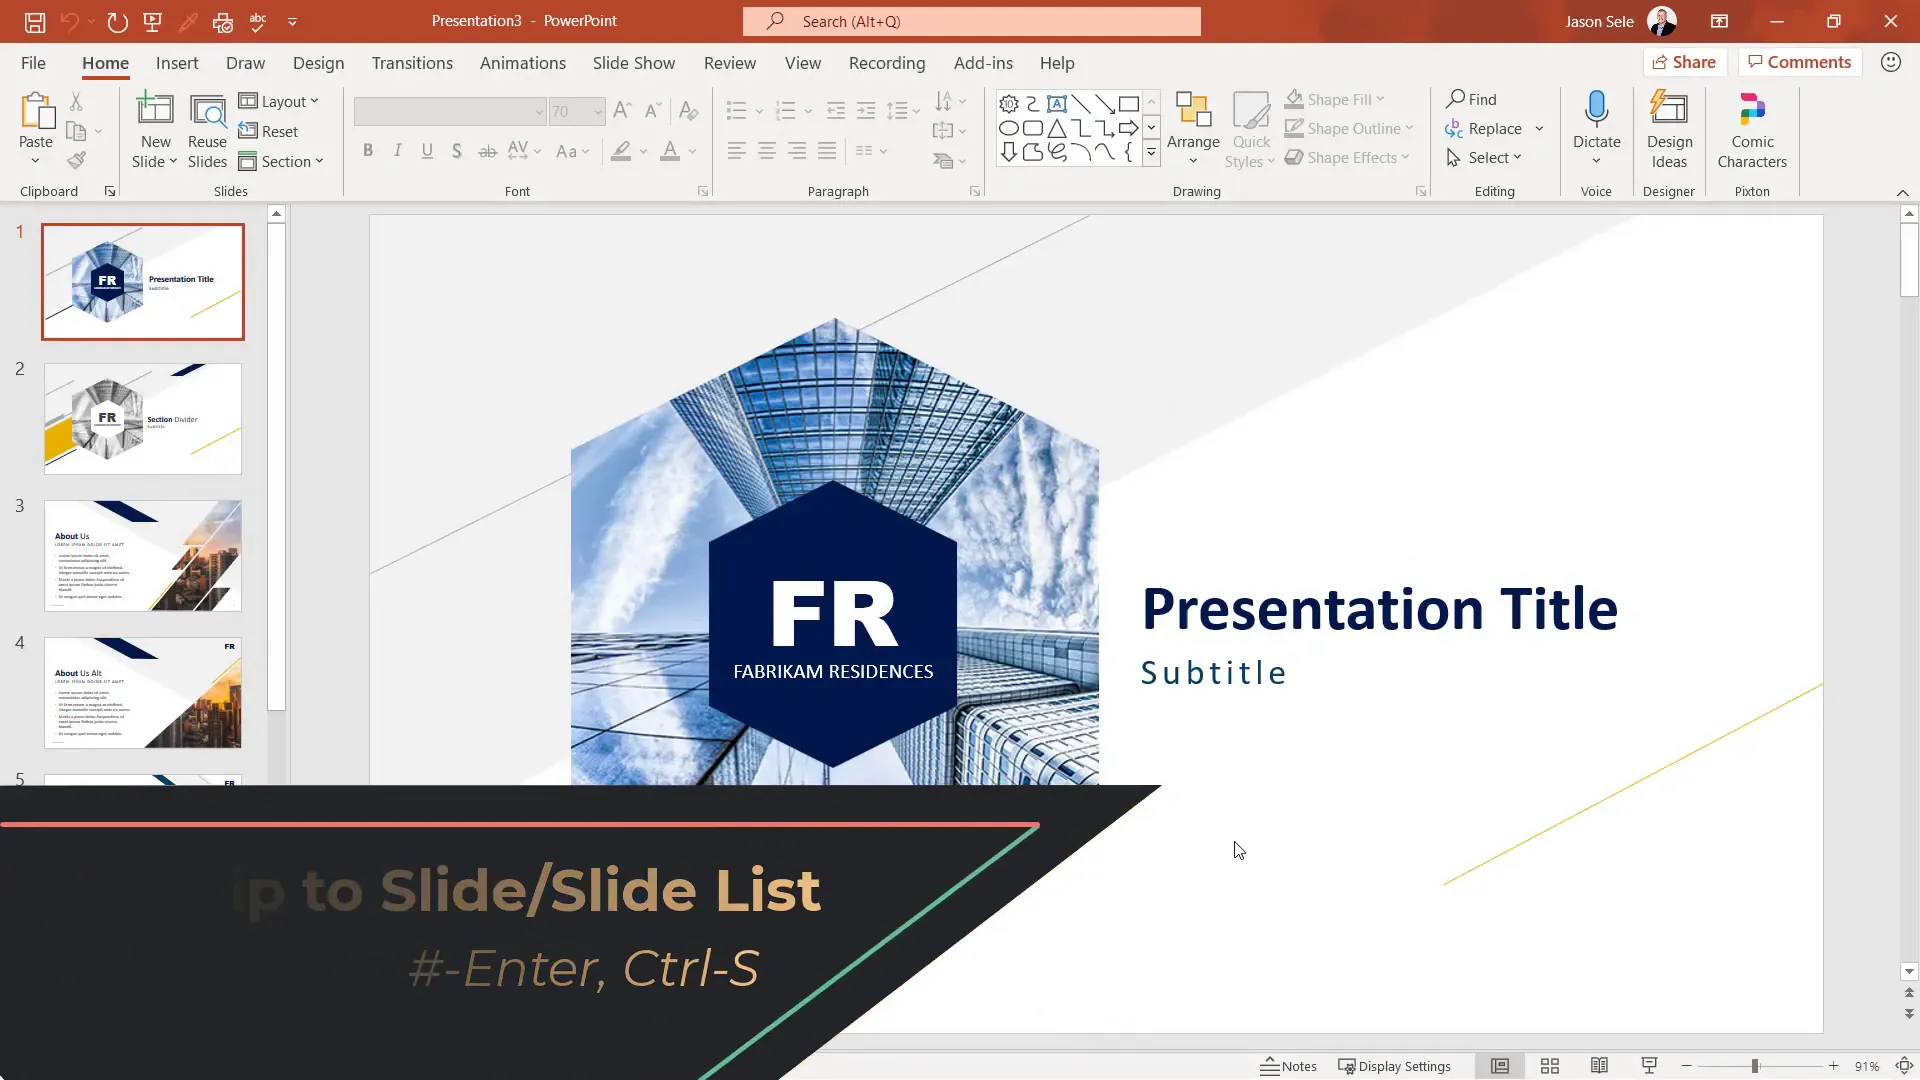
Task: Select slide 3 About Us thumbnail
Action: pyautogui.click(x=143, y=556)
